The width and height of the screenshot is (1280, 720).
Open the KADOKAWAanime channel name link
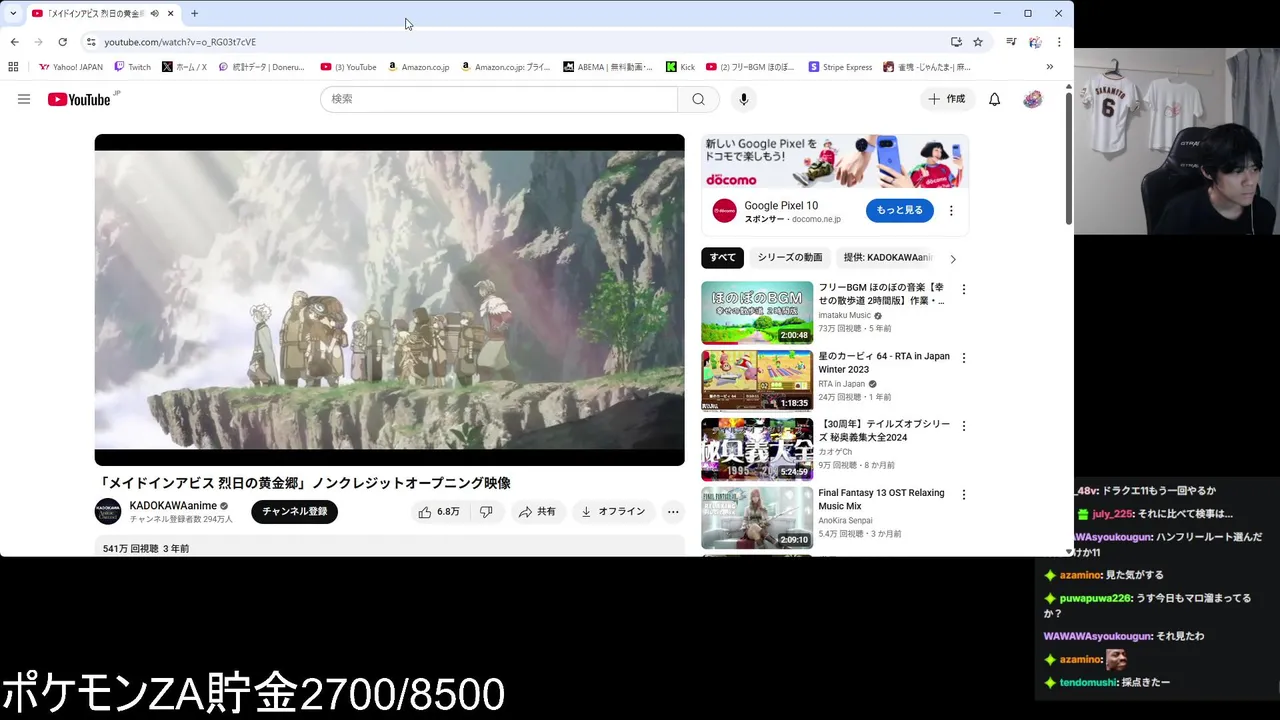(173, 506)
